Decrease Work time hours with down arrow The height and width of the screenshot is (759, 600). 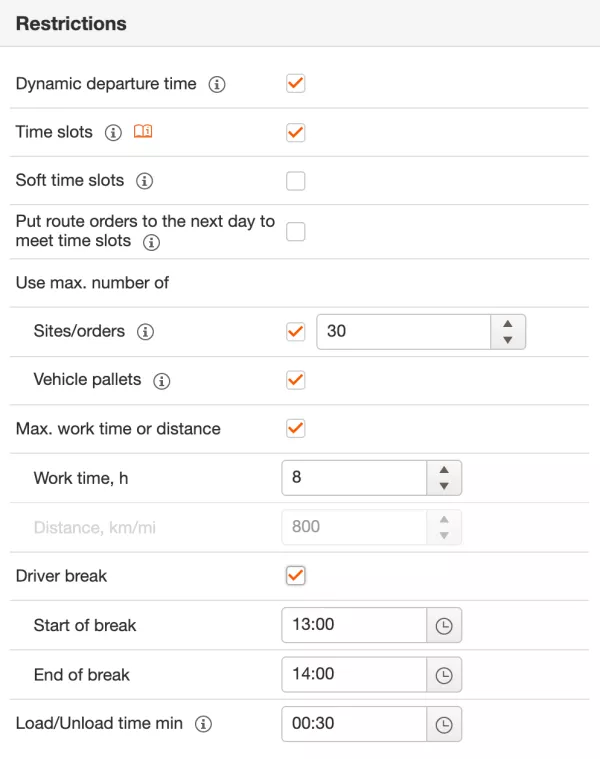click(x=444, y=486)
